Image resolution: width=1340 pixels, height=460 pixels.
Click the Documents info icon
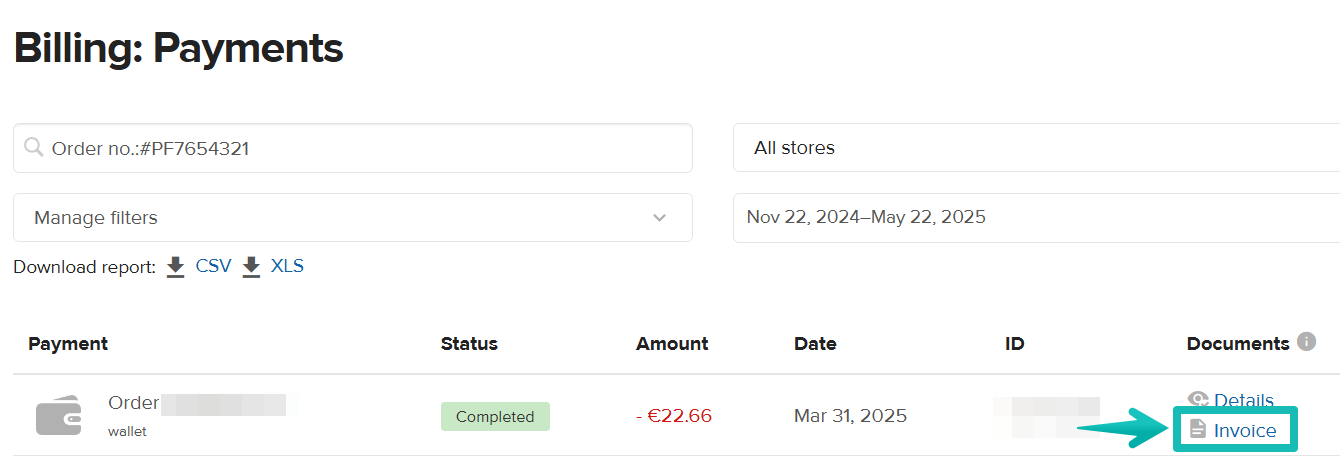click(1306, 342)
